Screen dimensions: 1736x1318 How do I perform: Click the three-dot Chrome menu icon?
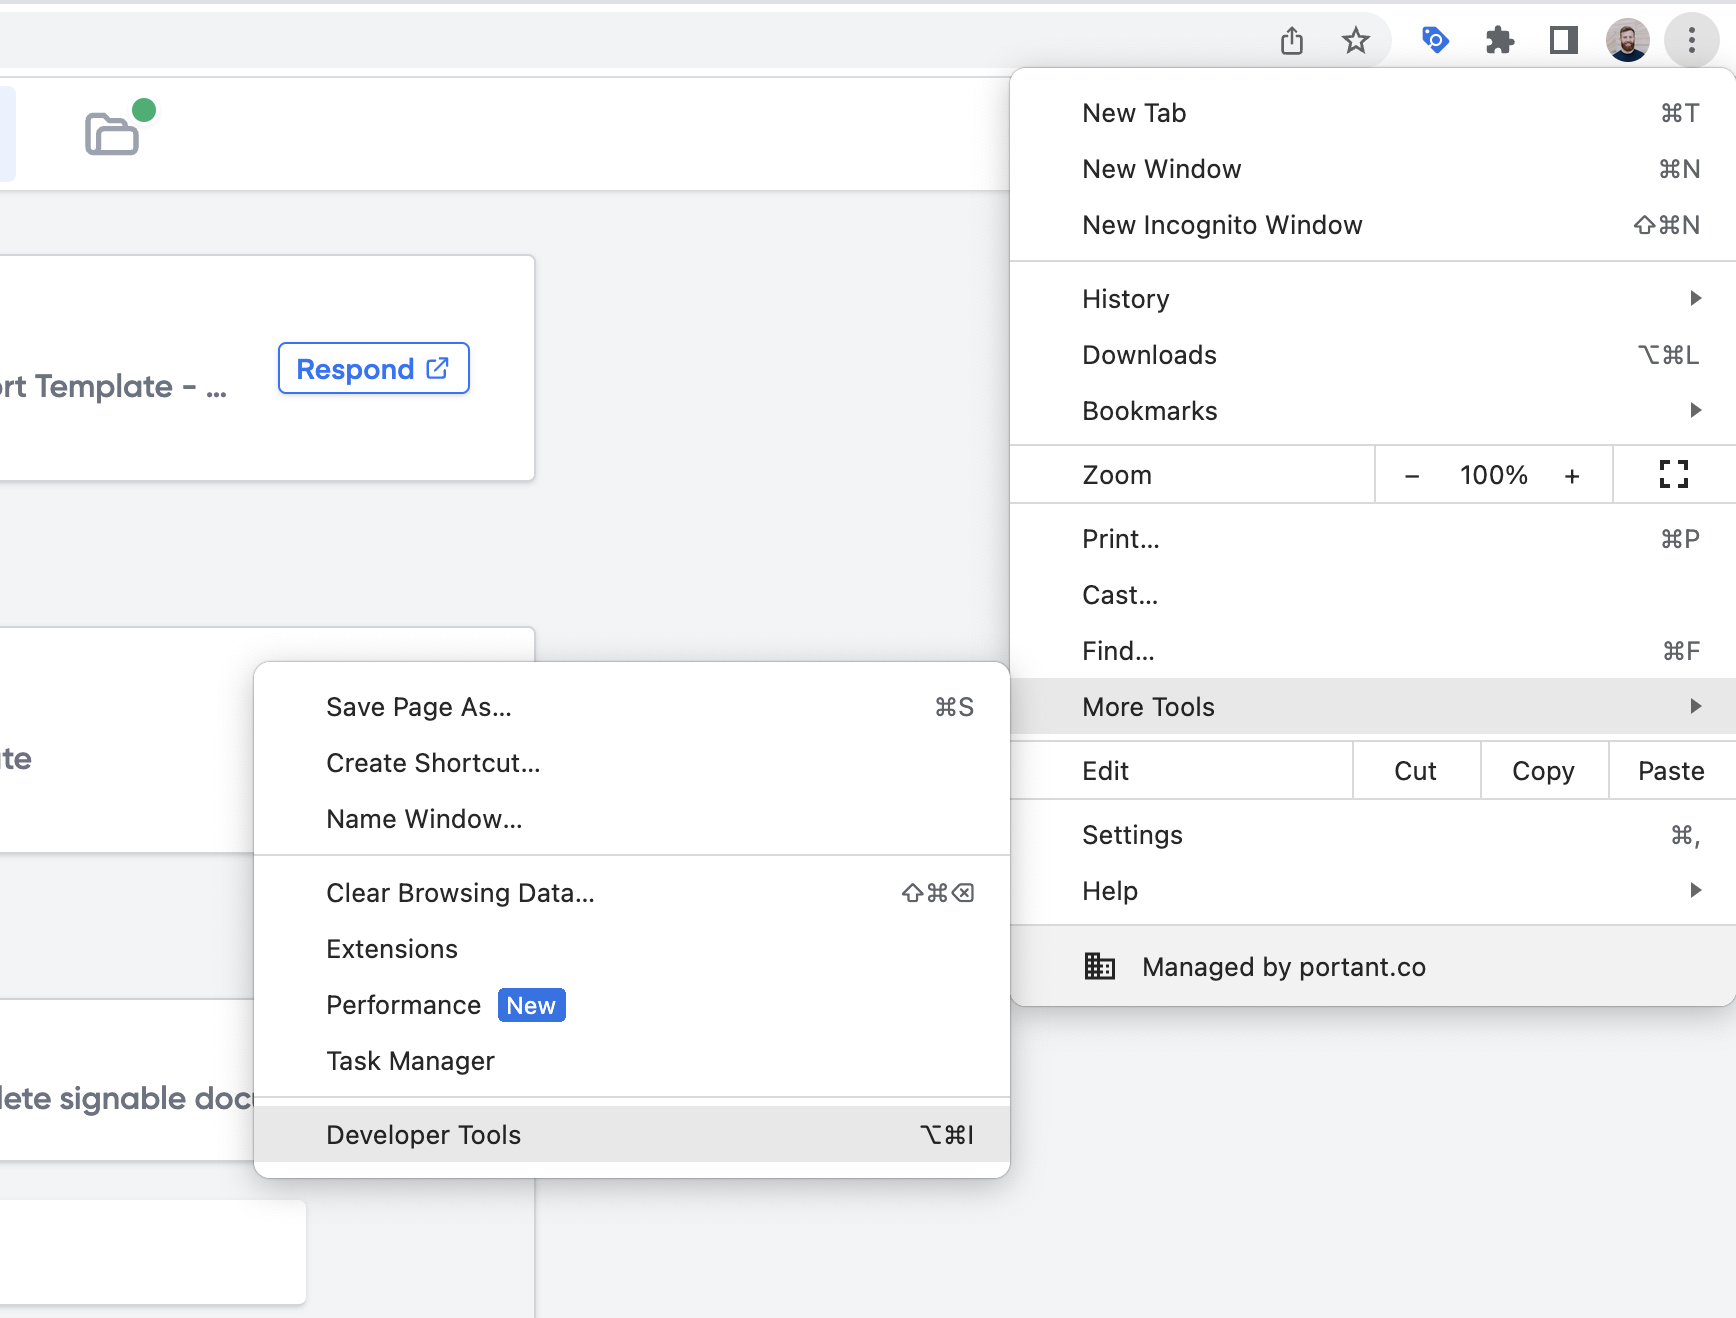[1691, 41]
